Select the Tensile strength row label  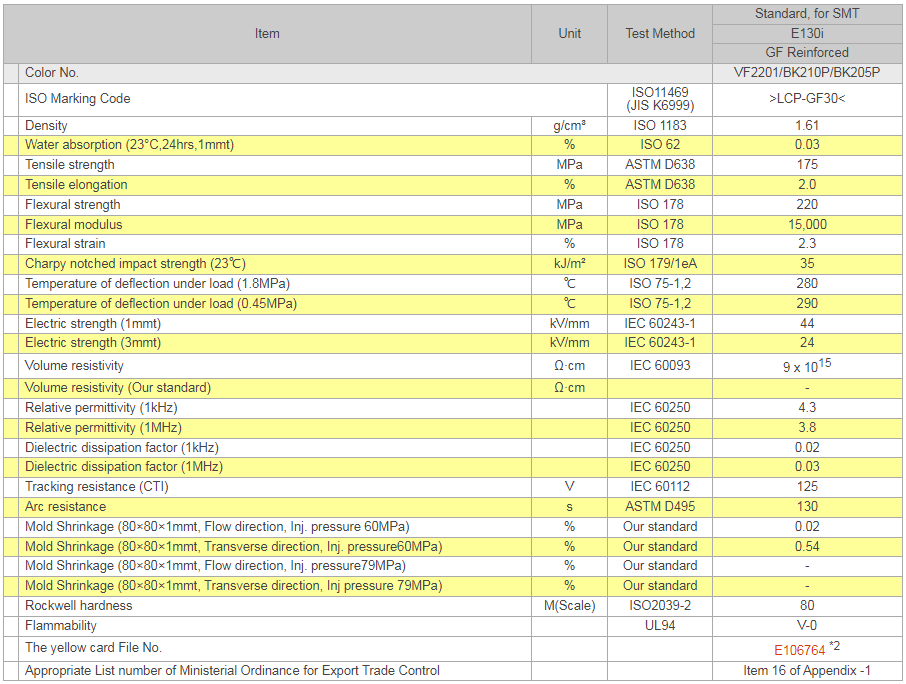click(x=70, y=165)
